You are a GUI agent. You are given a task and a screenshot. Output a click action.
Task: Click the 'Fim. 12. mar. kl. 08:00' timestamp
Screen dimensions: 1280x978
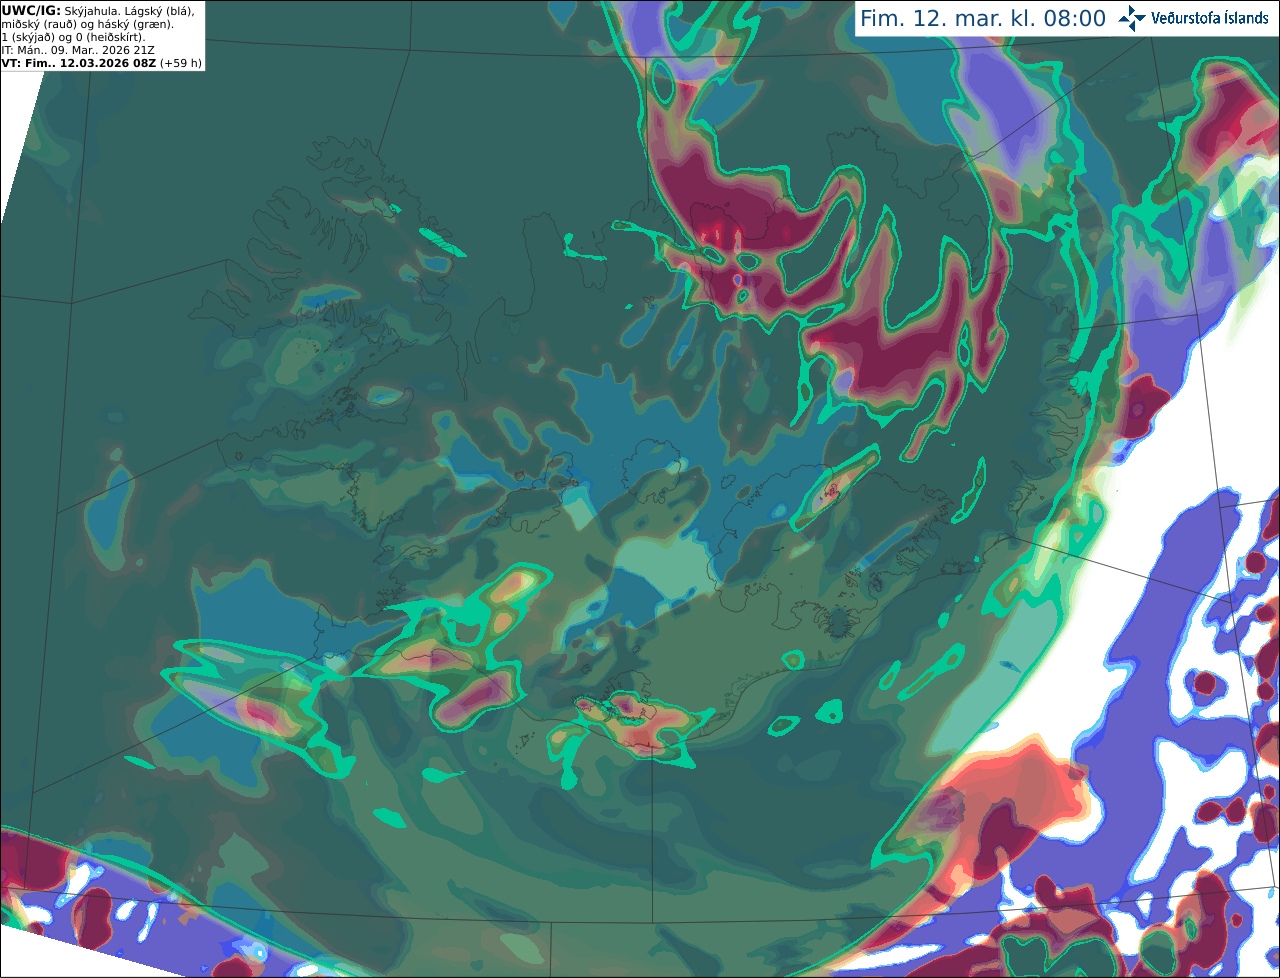point(983,19)
